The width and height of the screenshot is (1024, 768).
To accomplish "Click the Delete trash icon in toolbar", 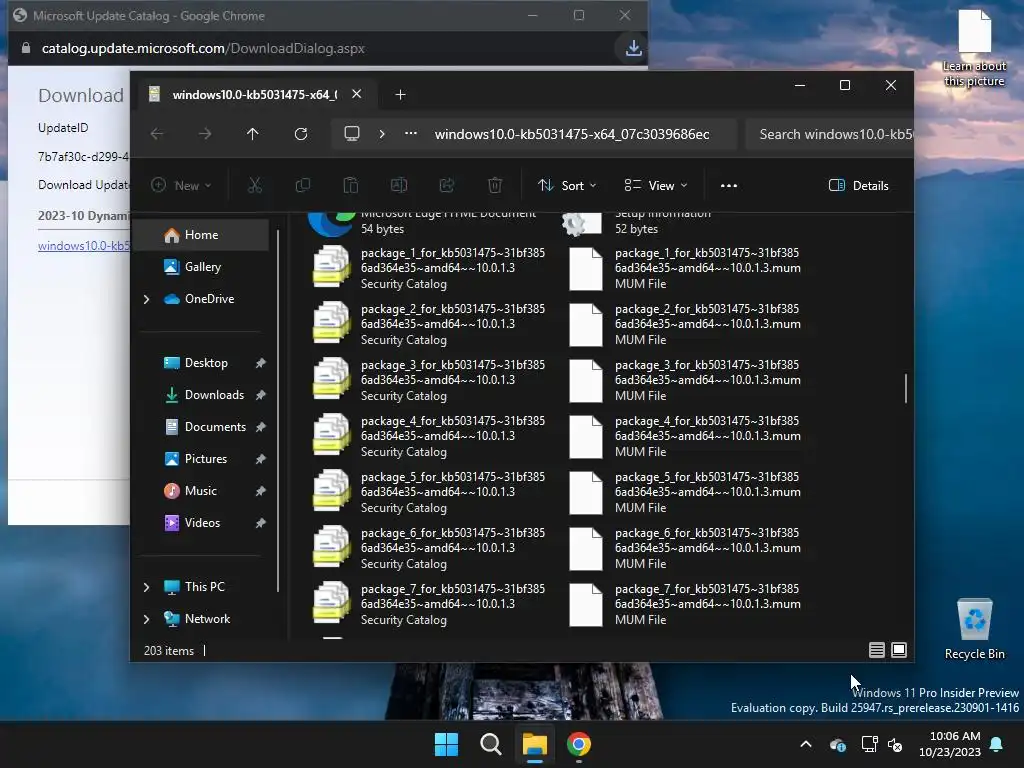I will (x=495, y=185).
